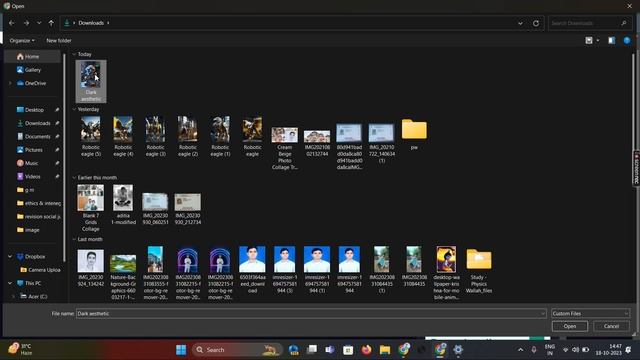Collapse the Last month group

pyautogui.click(x=74, y=239)
